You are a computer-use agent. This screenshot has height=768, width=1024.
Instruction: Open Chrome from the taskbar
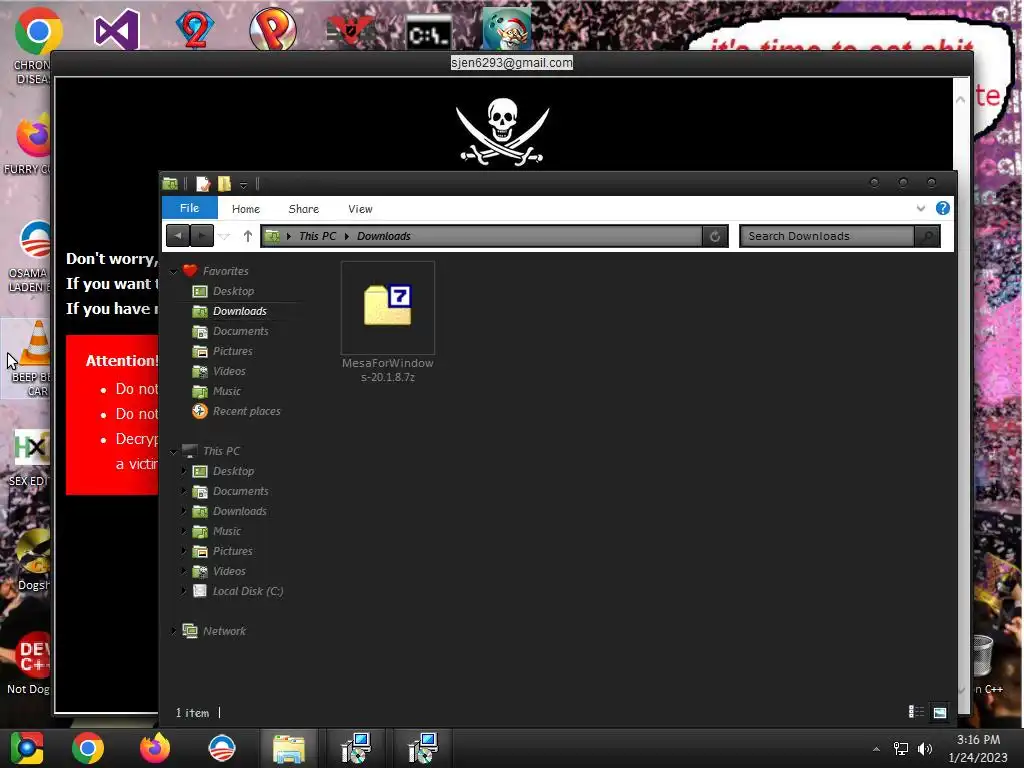[x=88, y=748]
